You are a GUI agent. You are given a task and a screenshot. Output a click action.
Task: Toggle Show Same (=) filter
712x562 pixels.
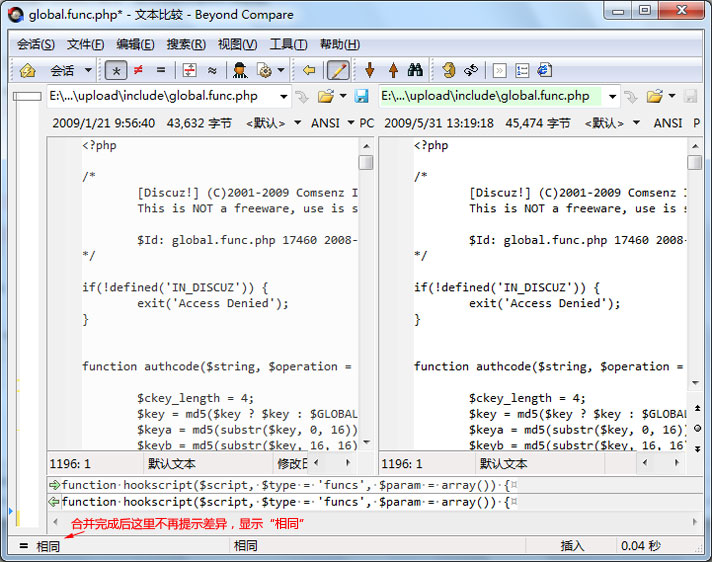(161, 70)
